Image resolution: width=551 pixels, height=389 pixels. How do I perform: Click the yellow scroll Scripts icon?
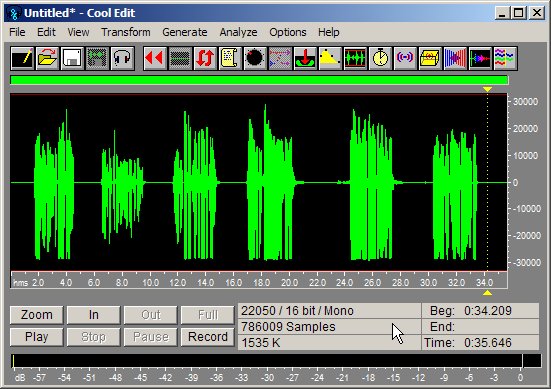point(230,58)
